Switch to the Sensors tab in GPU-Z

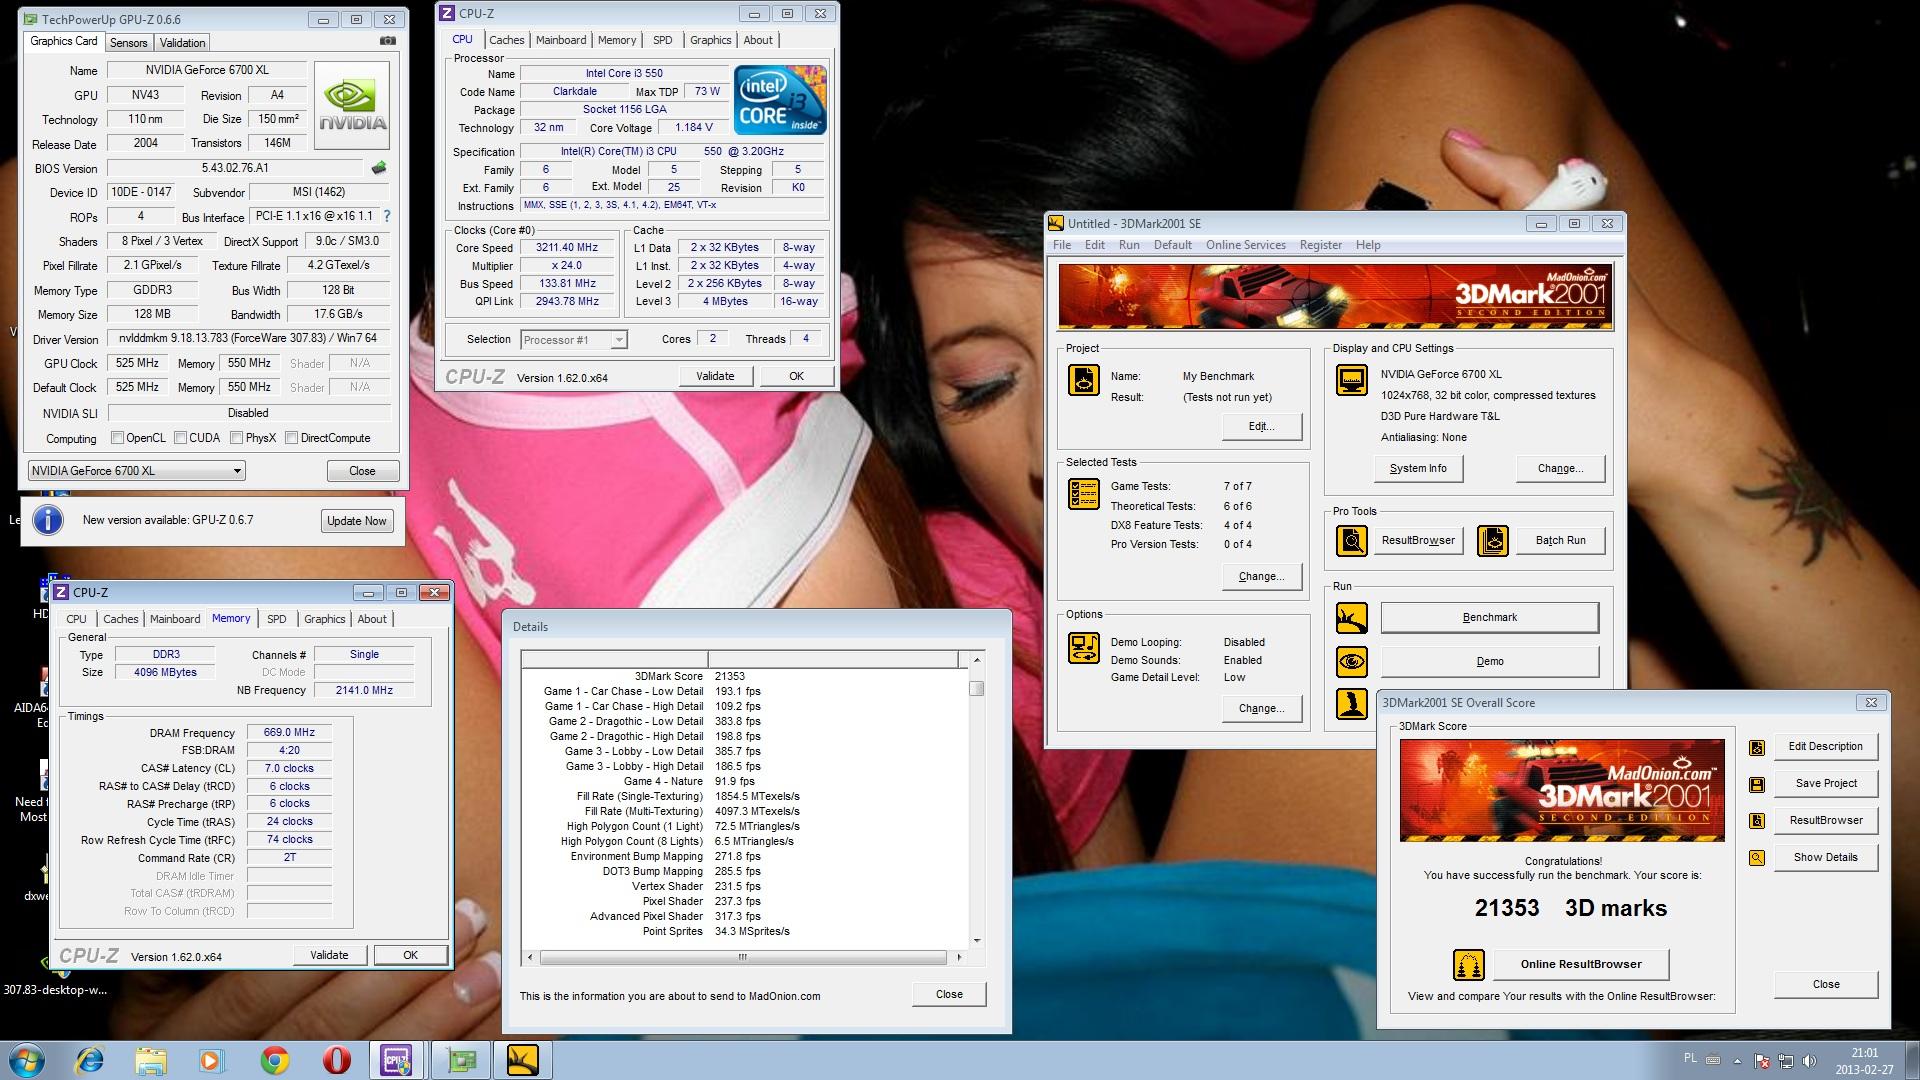coord(128,43)
